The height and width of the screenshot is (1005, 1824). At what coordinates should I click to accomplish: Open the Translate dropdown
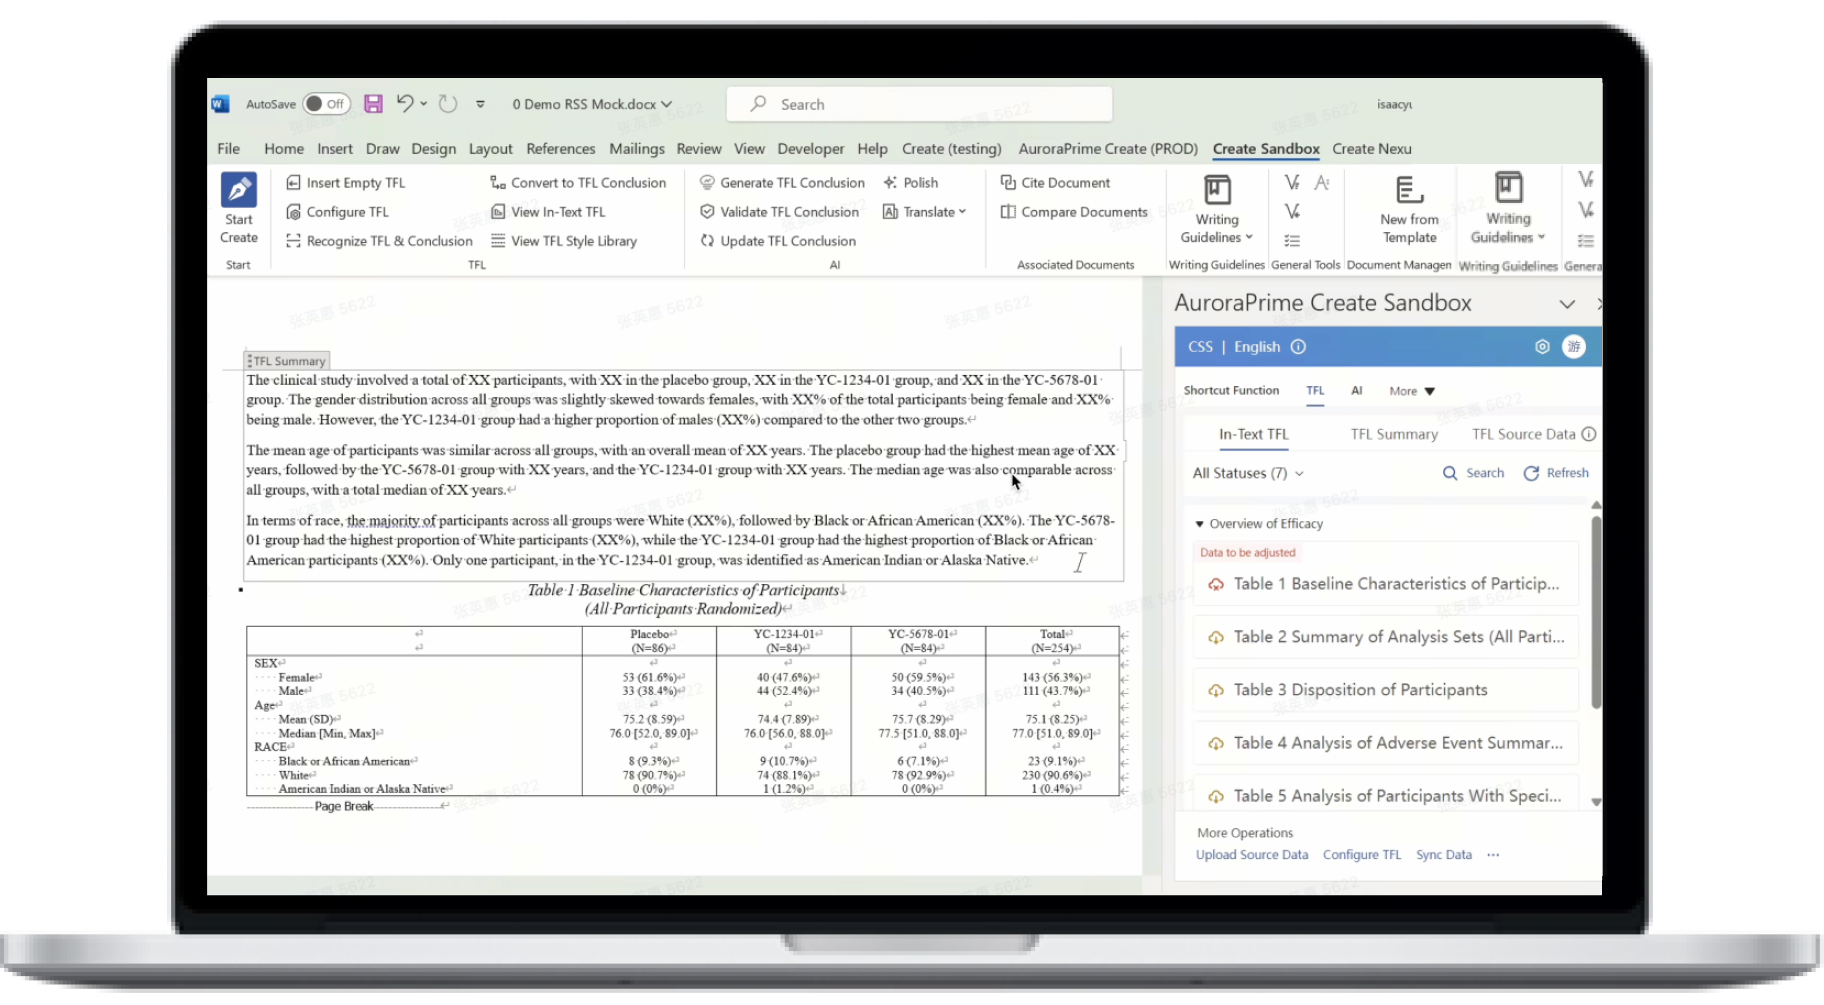[x=925, y=212]
